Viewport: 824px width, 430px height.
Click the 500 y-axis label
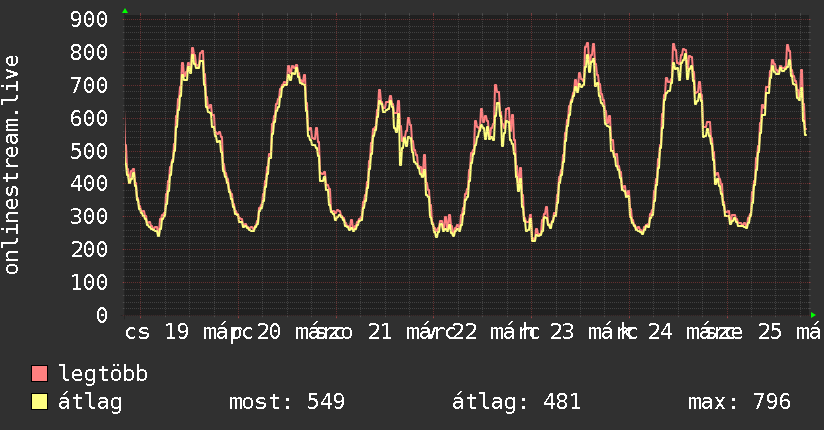click(x=89, y=151)
